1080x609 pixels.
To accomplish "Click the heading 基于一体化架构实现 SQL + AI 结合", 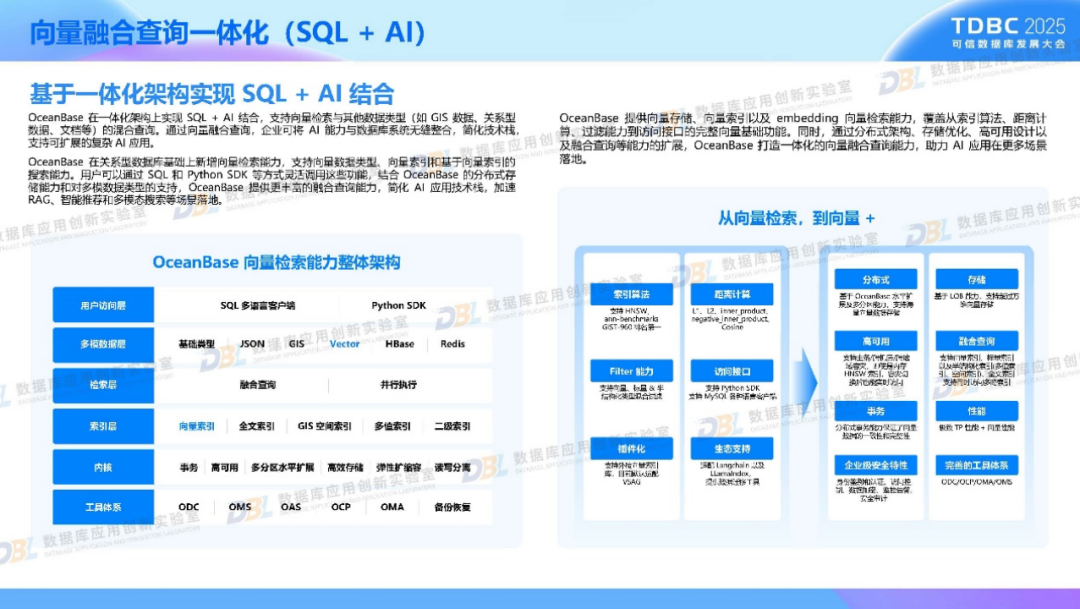I will coord(211,94).
